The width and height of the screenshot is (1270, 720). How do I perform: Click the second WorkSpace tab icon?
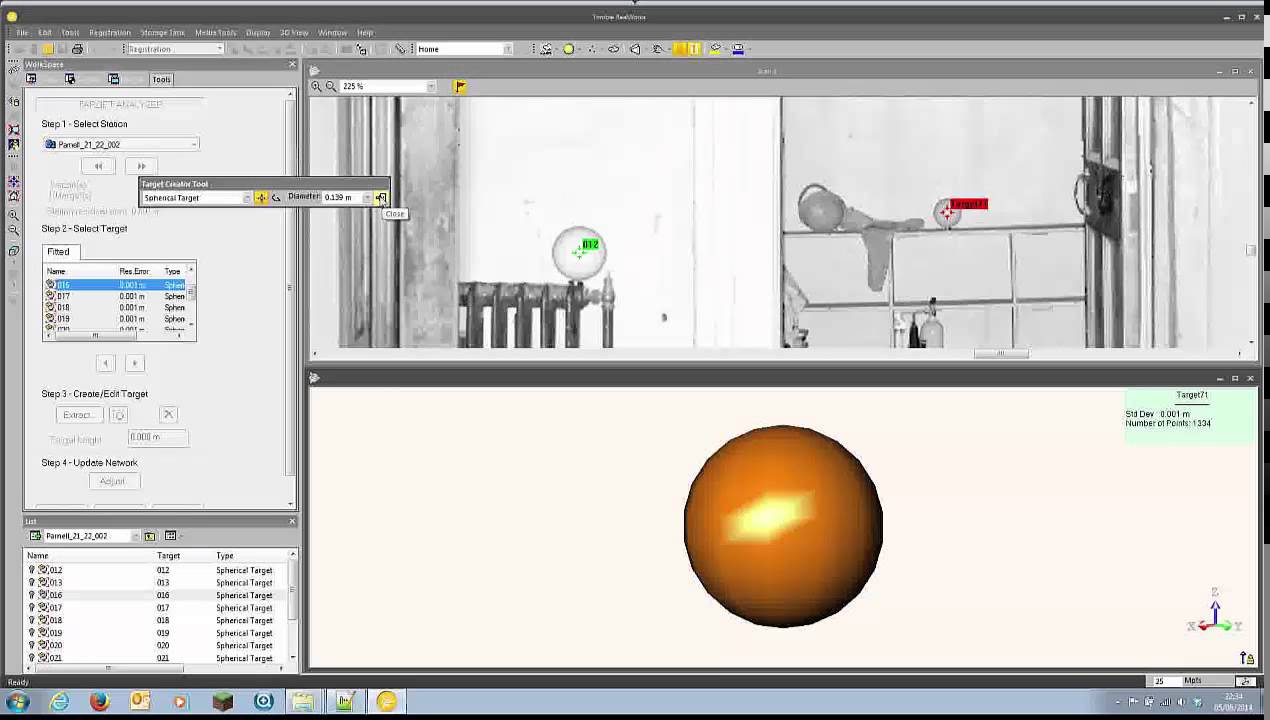pos(70,79)
